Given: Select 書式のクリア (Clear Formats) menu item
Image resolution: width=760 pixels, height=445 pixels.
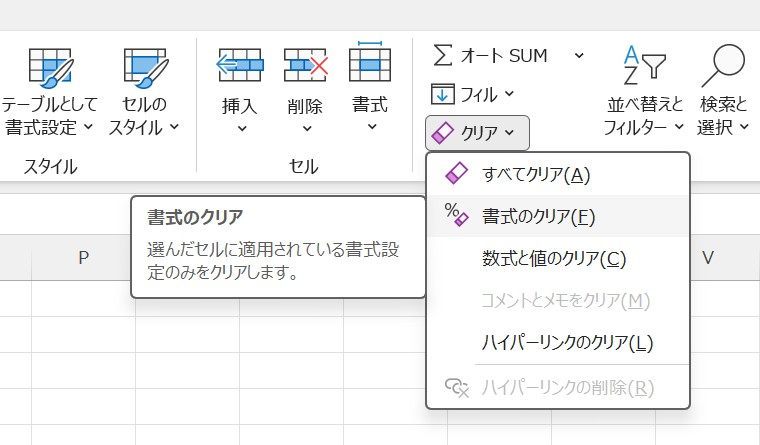Looking at the screenshot, I should pos(539,216).
